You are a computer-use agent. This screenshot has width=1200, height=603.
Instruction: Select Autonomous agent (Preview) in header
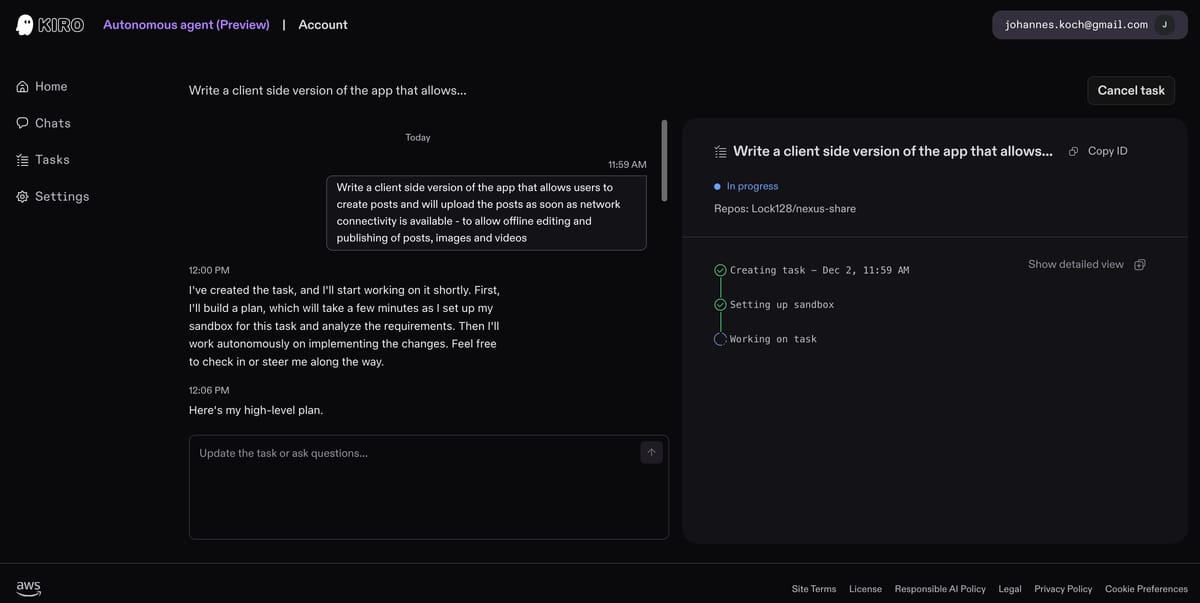click(x=186, y=25)
